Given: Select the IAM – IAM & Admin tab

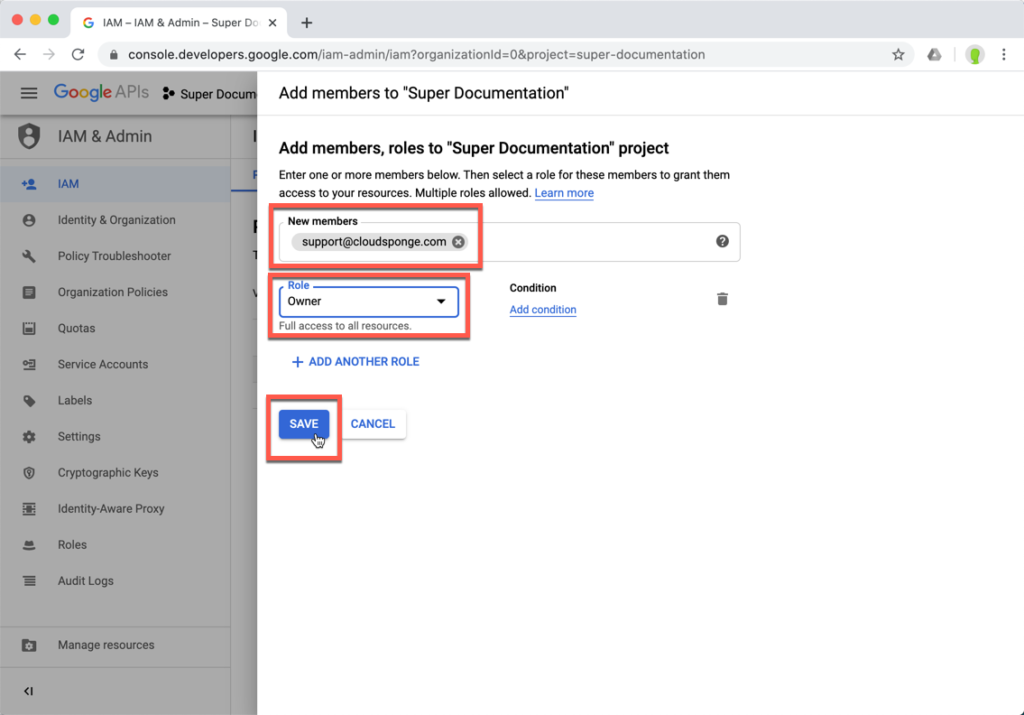Looking at the screenshot, I should point(177,23).
